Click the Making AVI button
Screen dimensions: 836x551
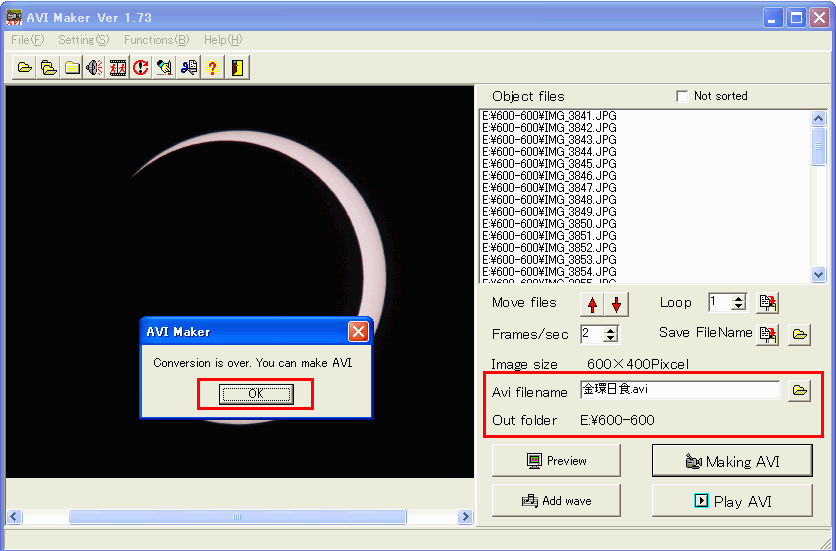pos(730,461)
